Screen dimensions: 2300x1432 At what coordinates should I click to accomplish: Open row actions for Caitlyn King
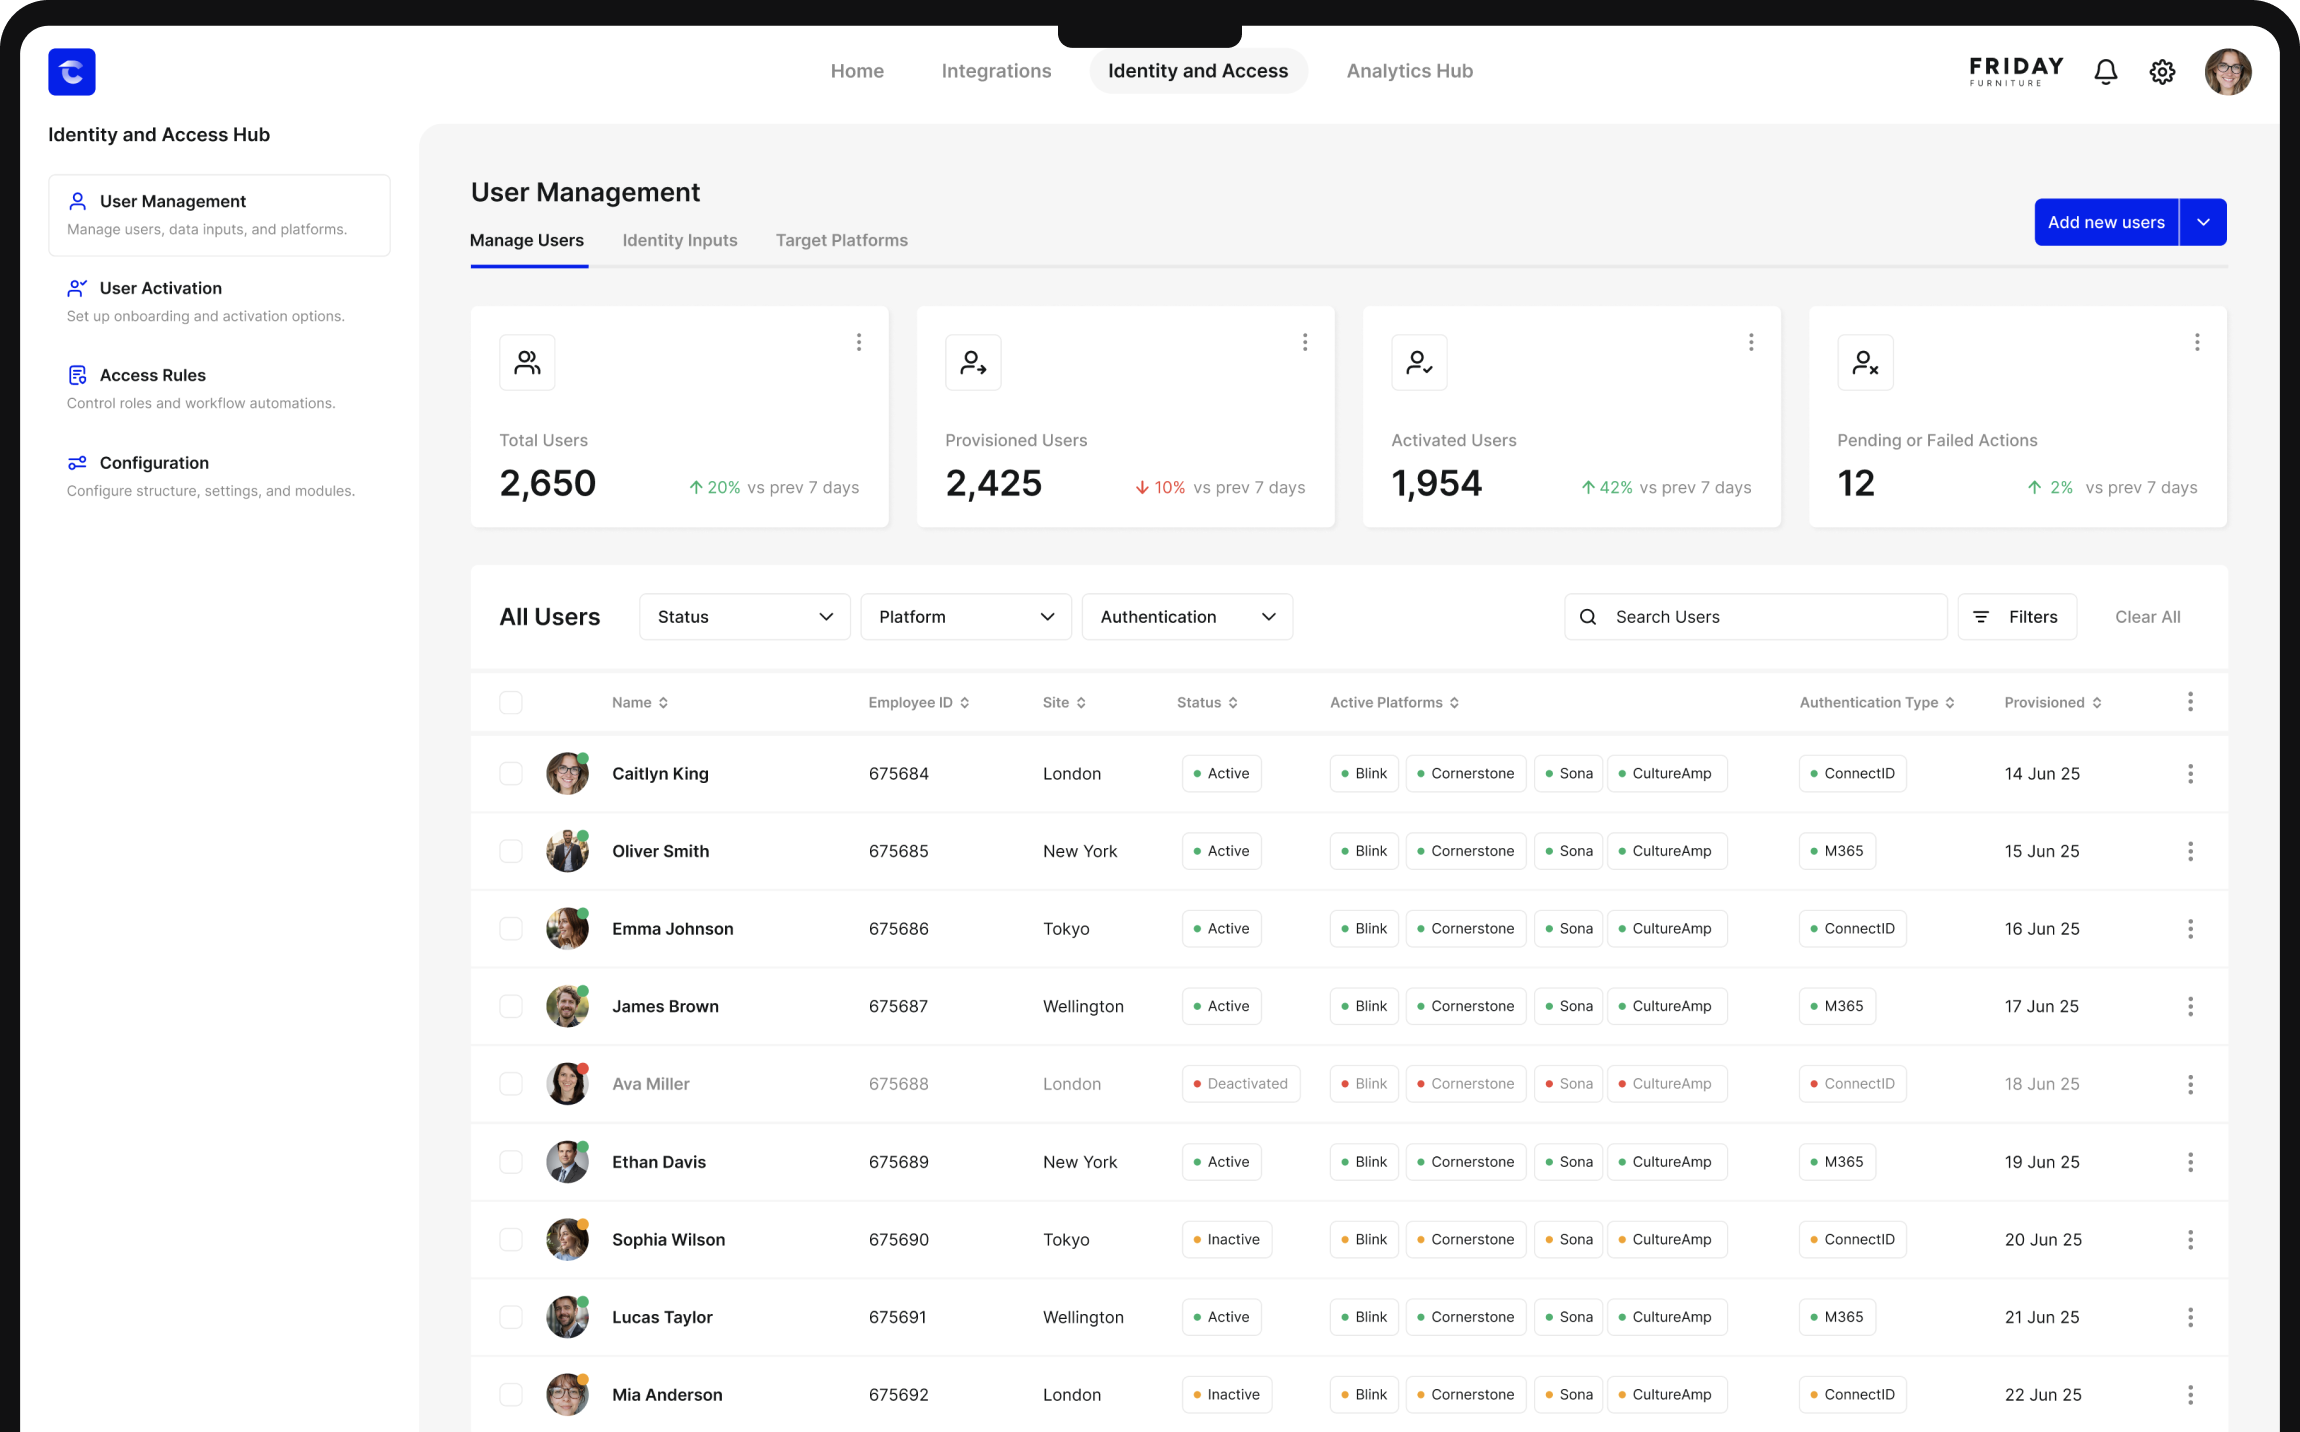coord(2190,774)
